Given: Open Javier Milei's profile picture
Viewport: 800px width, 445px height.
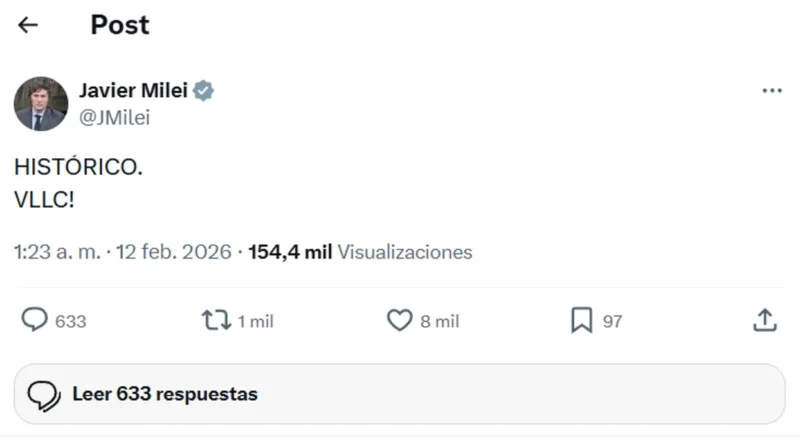Looking at the screenshot, I should click(x=41, y=104).
